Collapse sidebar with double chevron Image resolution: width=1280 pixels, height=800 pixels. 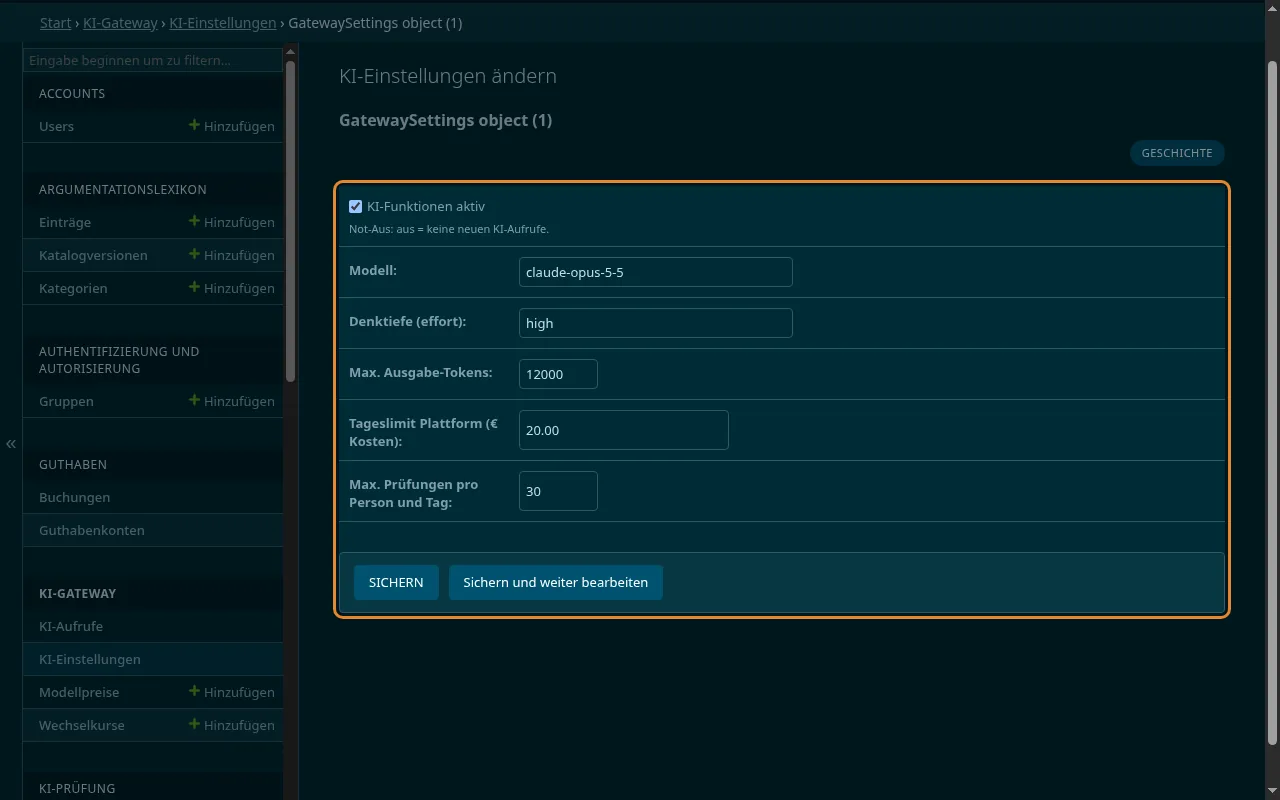[11, 443]
